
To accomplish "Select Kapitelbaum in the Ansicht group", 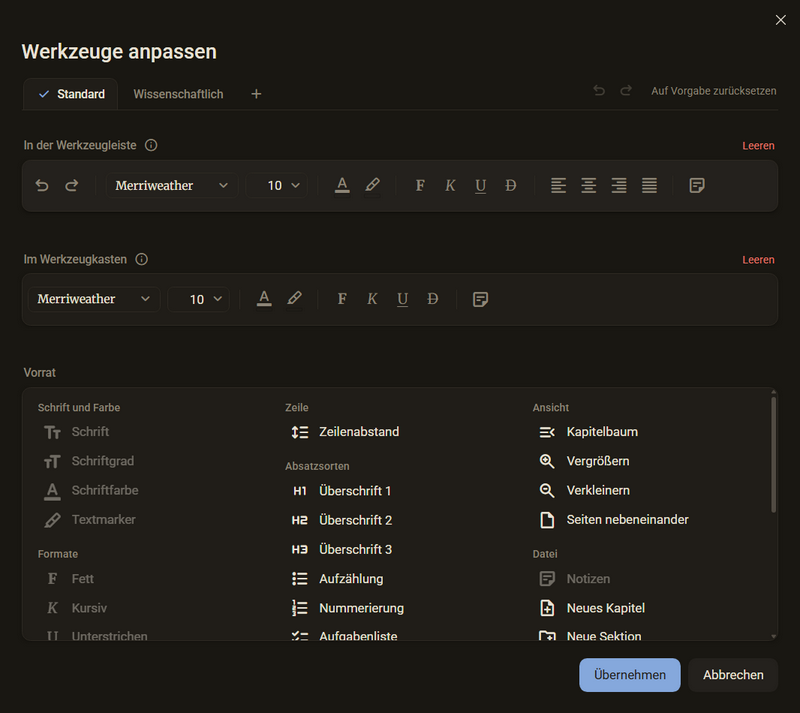I will coord(588,432).
